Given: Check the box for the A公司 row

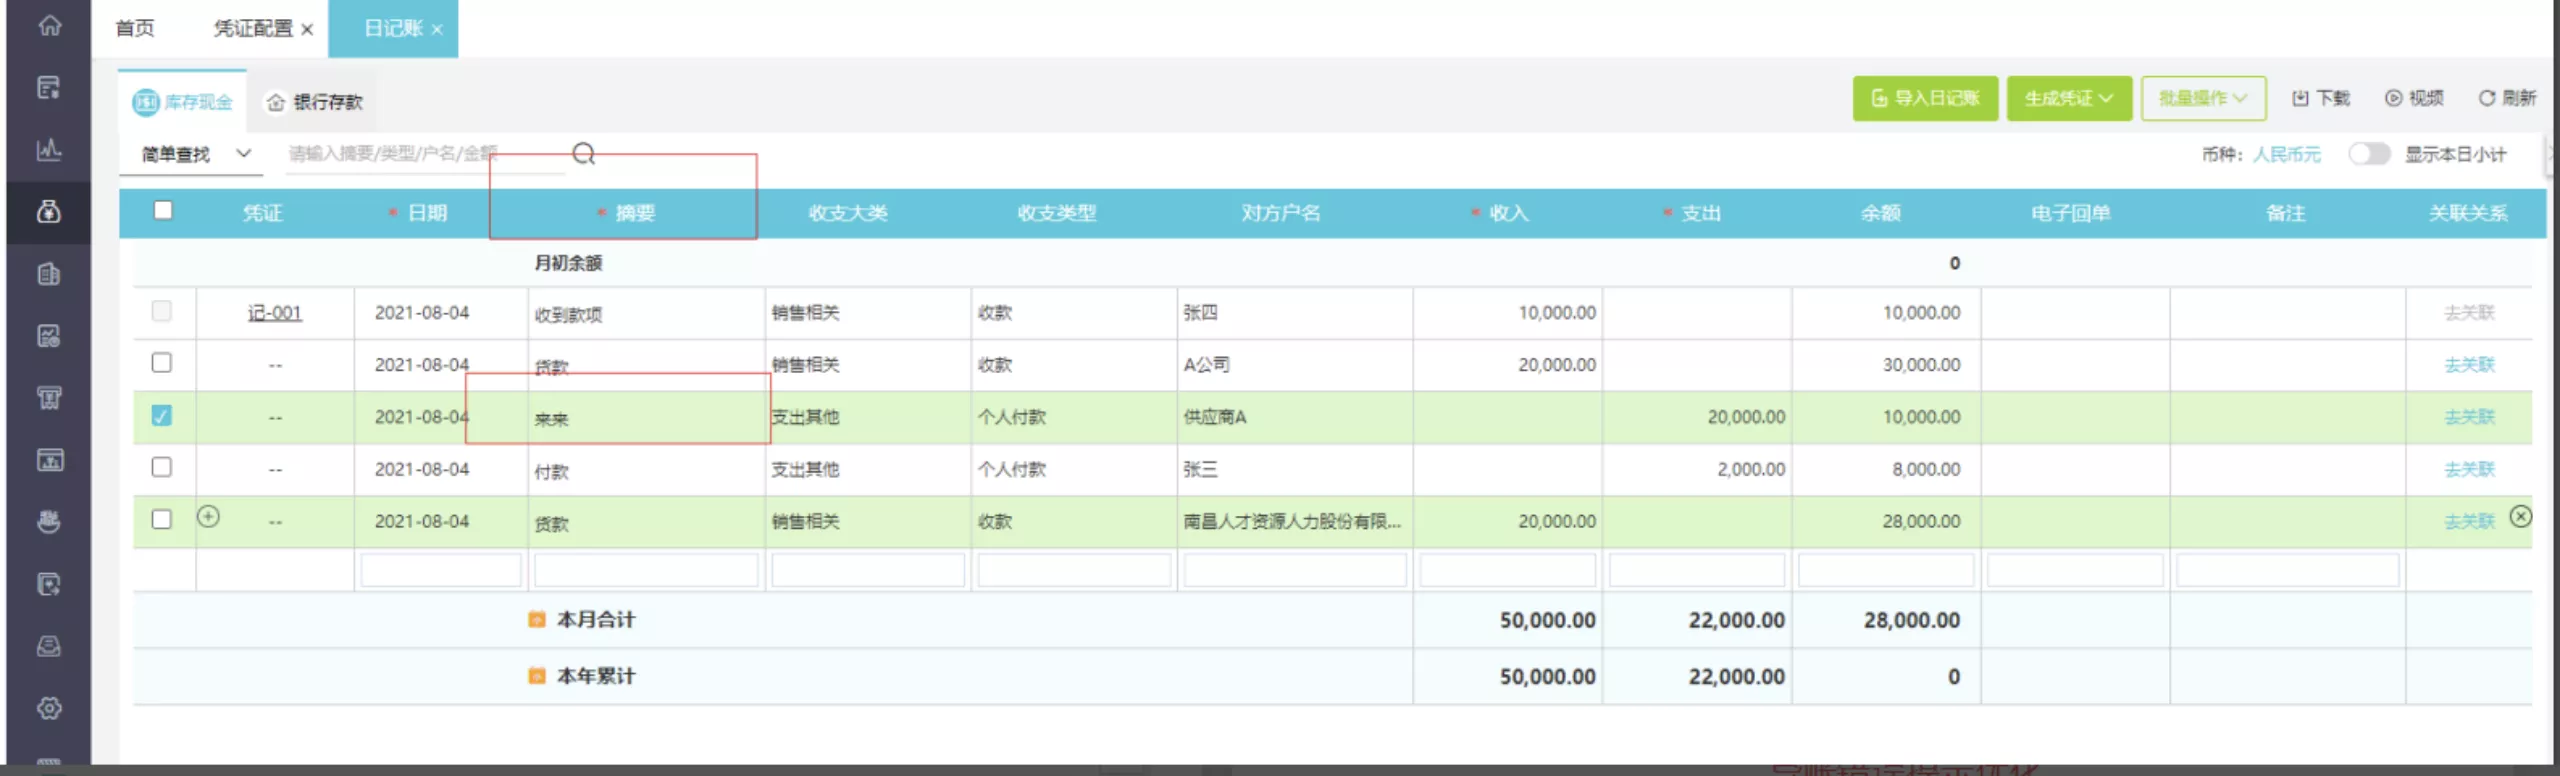Looking at the screenshot, I should 161,363.
